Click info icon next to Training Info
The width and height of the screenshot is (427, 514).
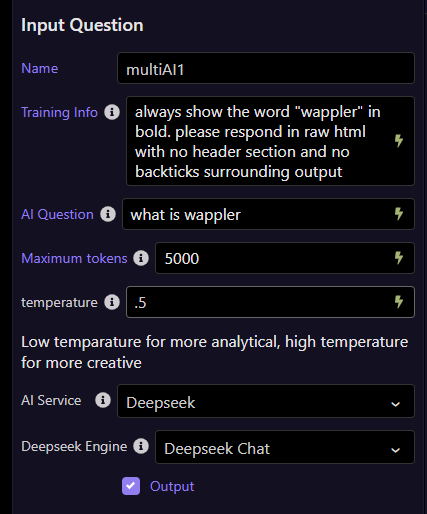[112, 112]
